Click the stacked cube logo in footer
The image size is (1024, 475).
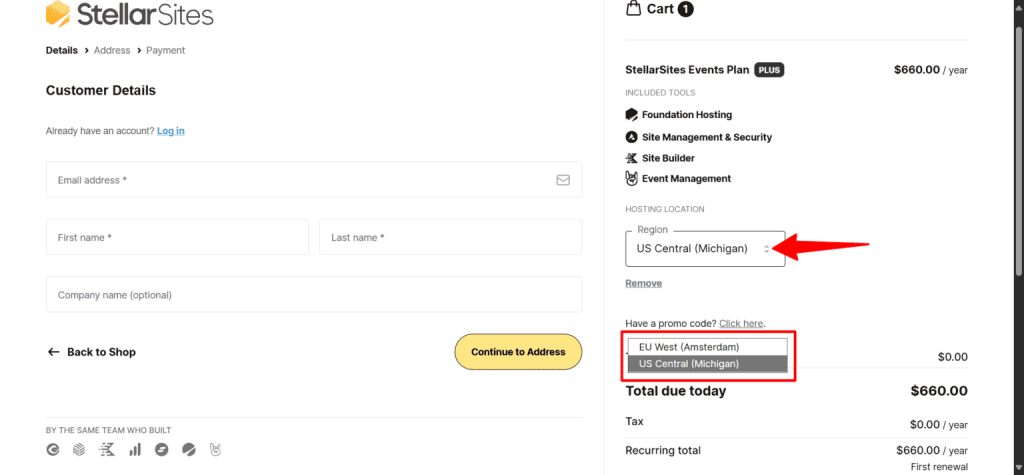point(79,450)
